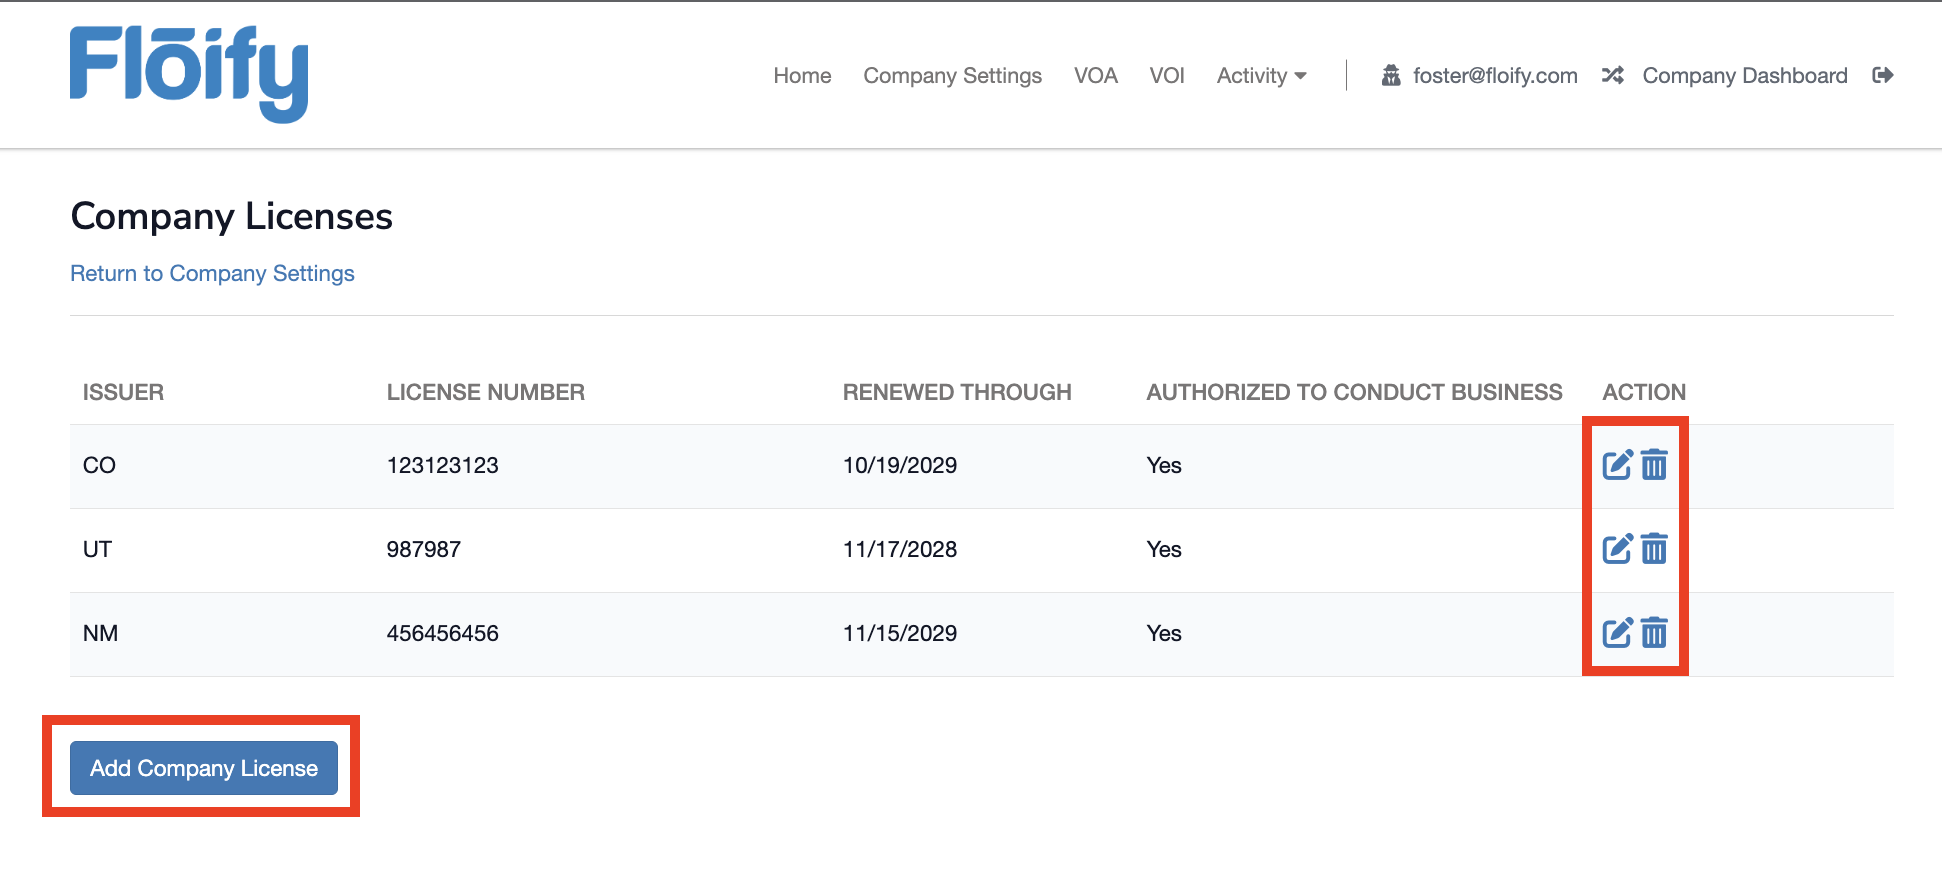This screenshot has height=894, width=1942.
Task: Select the license number 123123123 cell
Action: [x=443, y=466]
